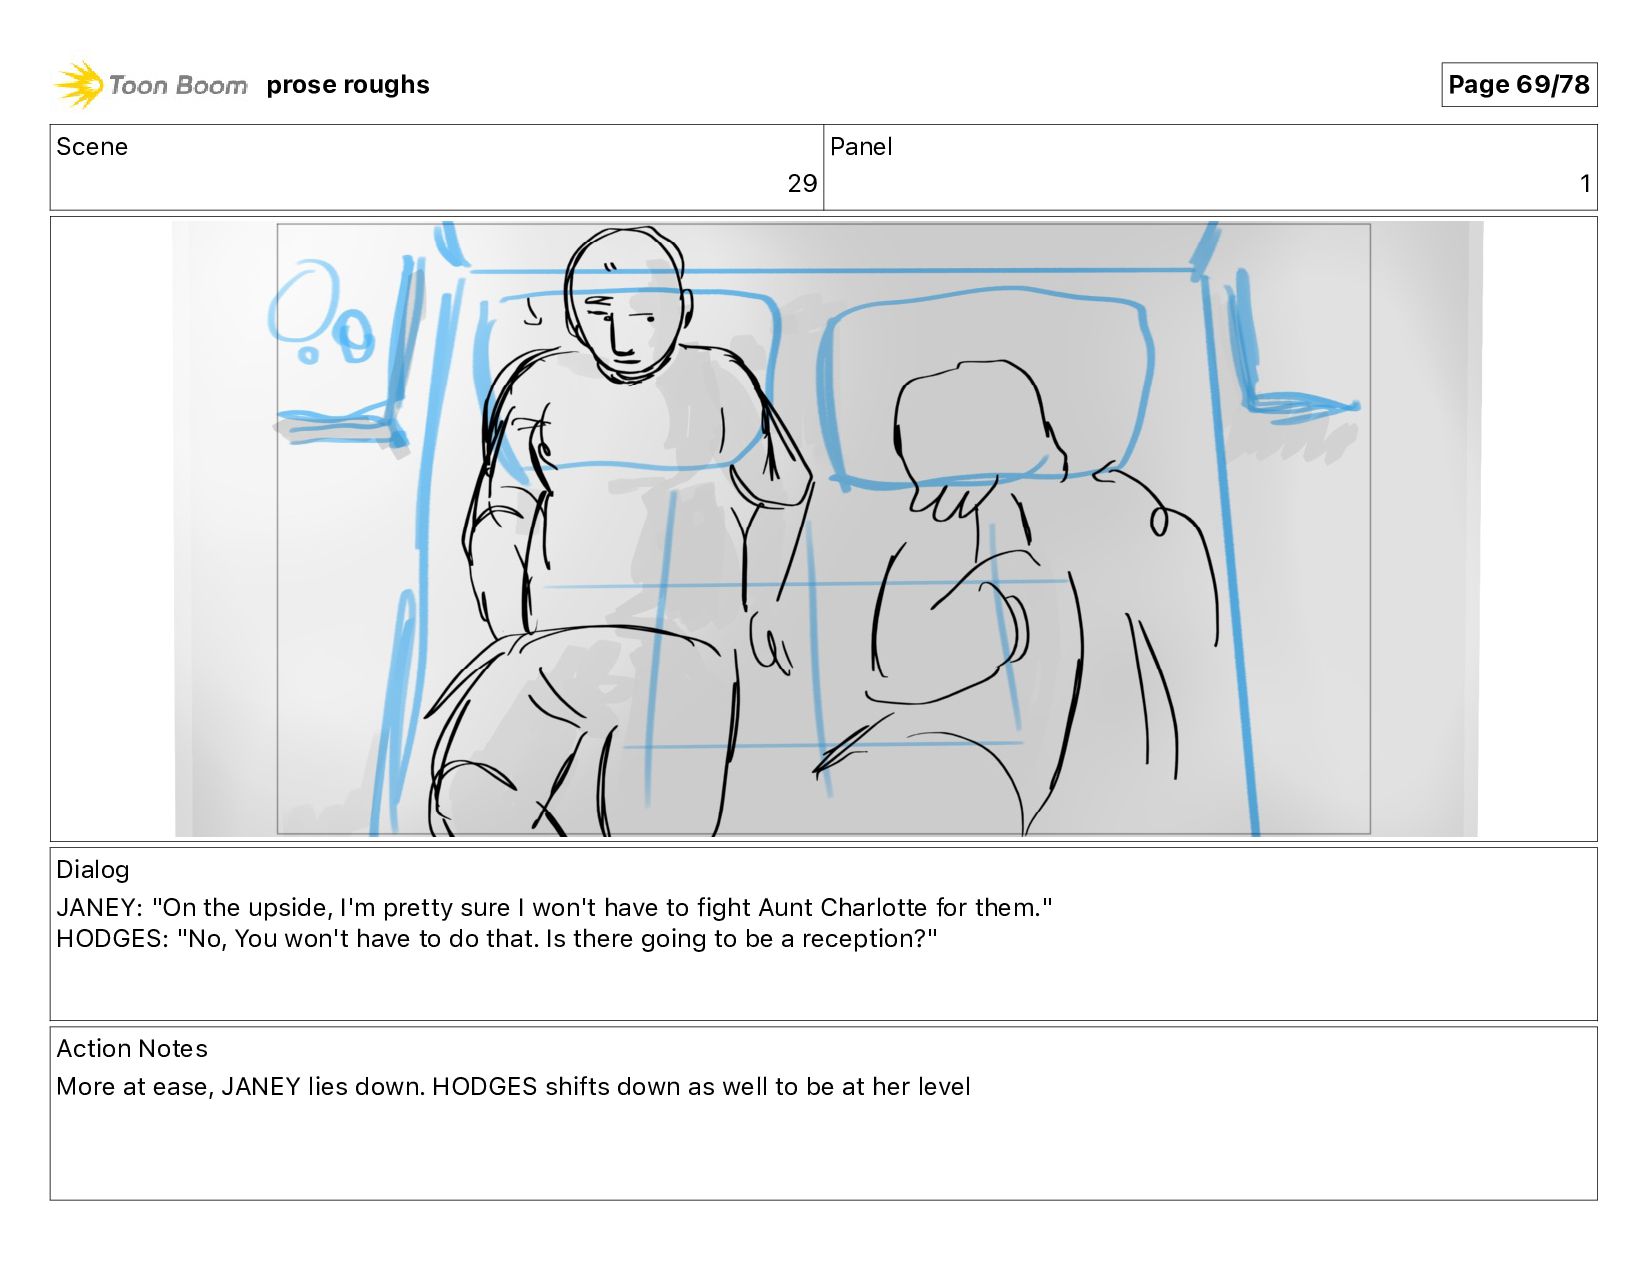Click the Dialog section heading
The image size is (1650, 1275).
(93, 870)
